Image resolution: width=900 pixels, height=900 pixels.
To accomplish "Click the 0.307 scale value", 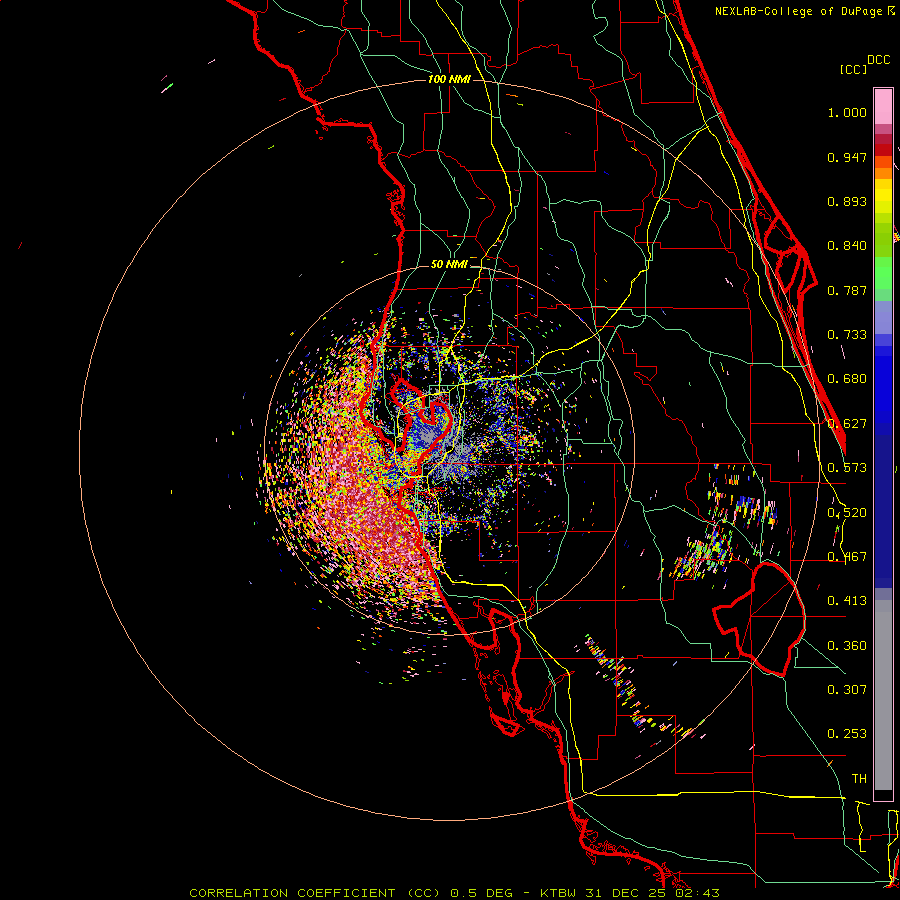I will point(847,689).
